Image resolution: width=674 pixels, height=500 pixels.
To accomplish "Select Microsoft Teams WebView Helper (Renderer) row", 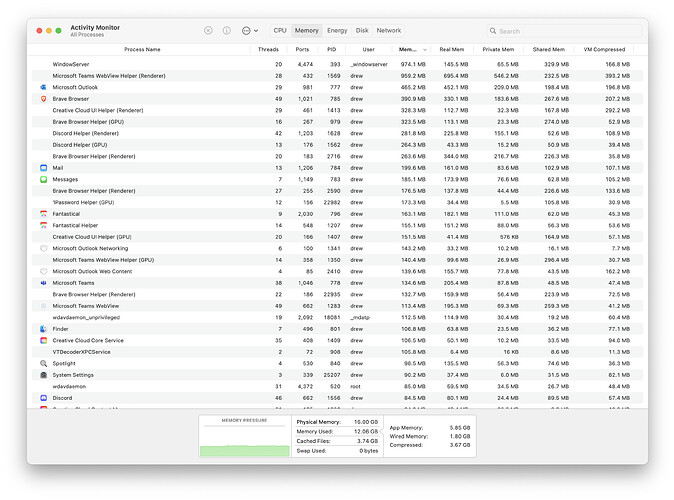I will (337, 76).
